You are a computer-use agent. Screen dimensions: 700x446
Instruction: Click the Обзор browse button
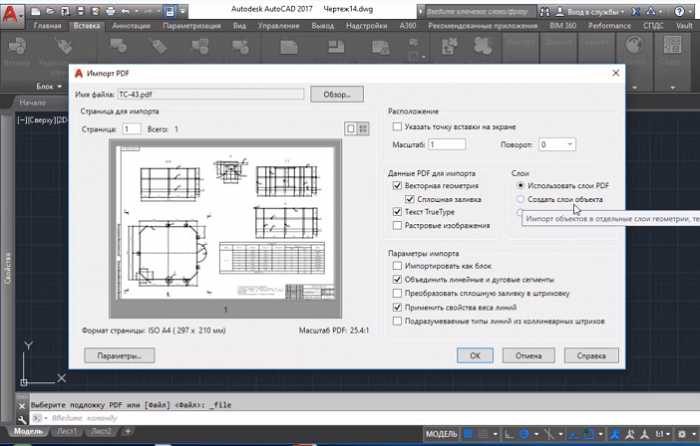337,94
